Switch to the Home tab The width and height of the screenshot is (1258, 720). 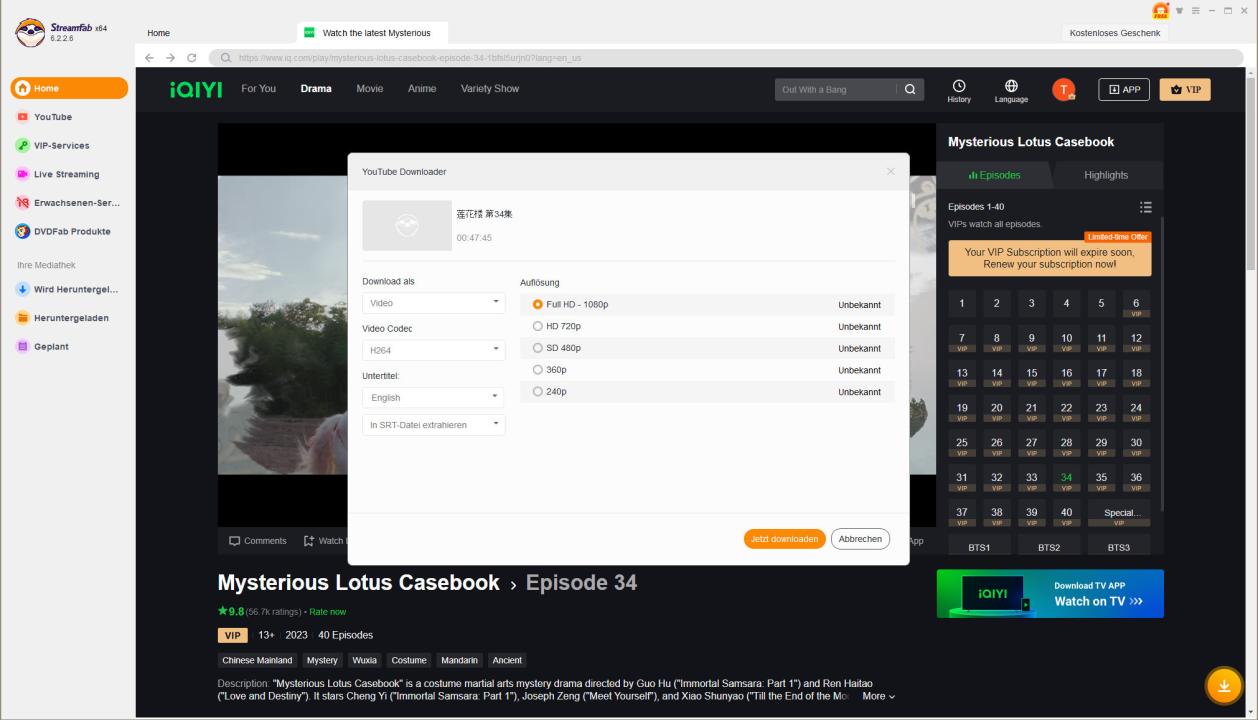[158, 33]
